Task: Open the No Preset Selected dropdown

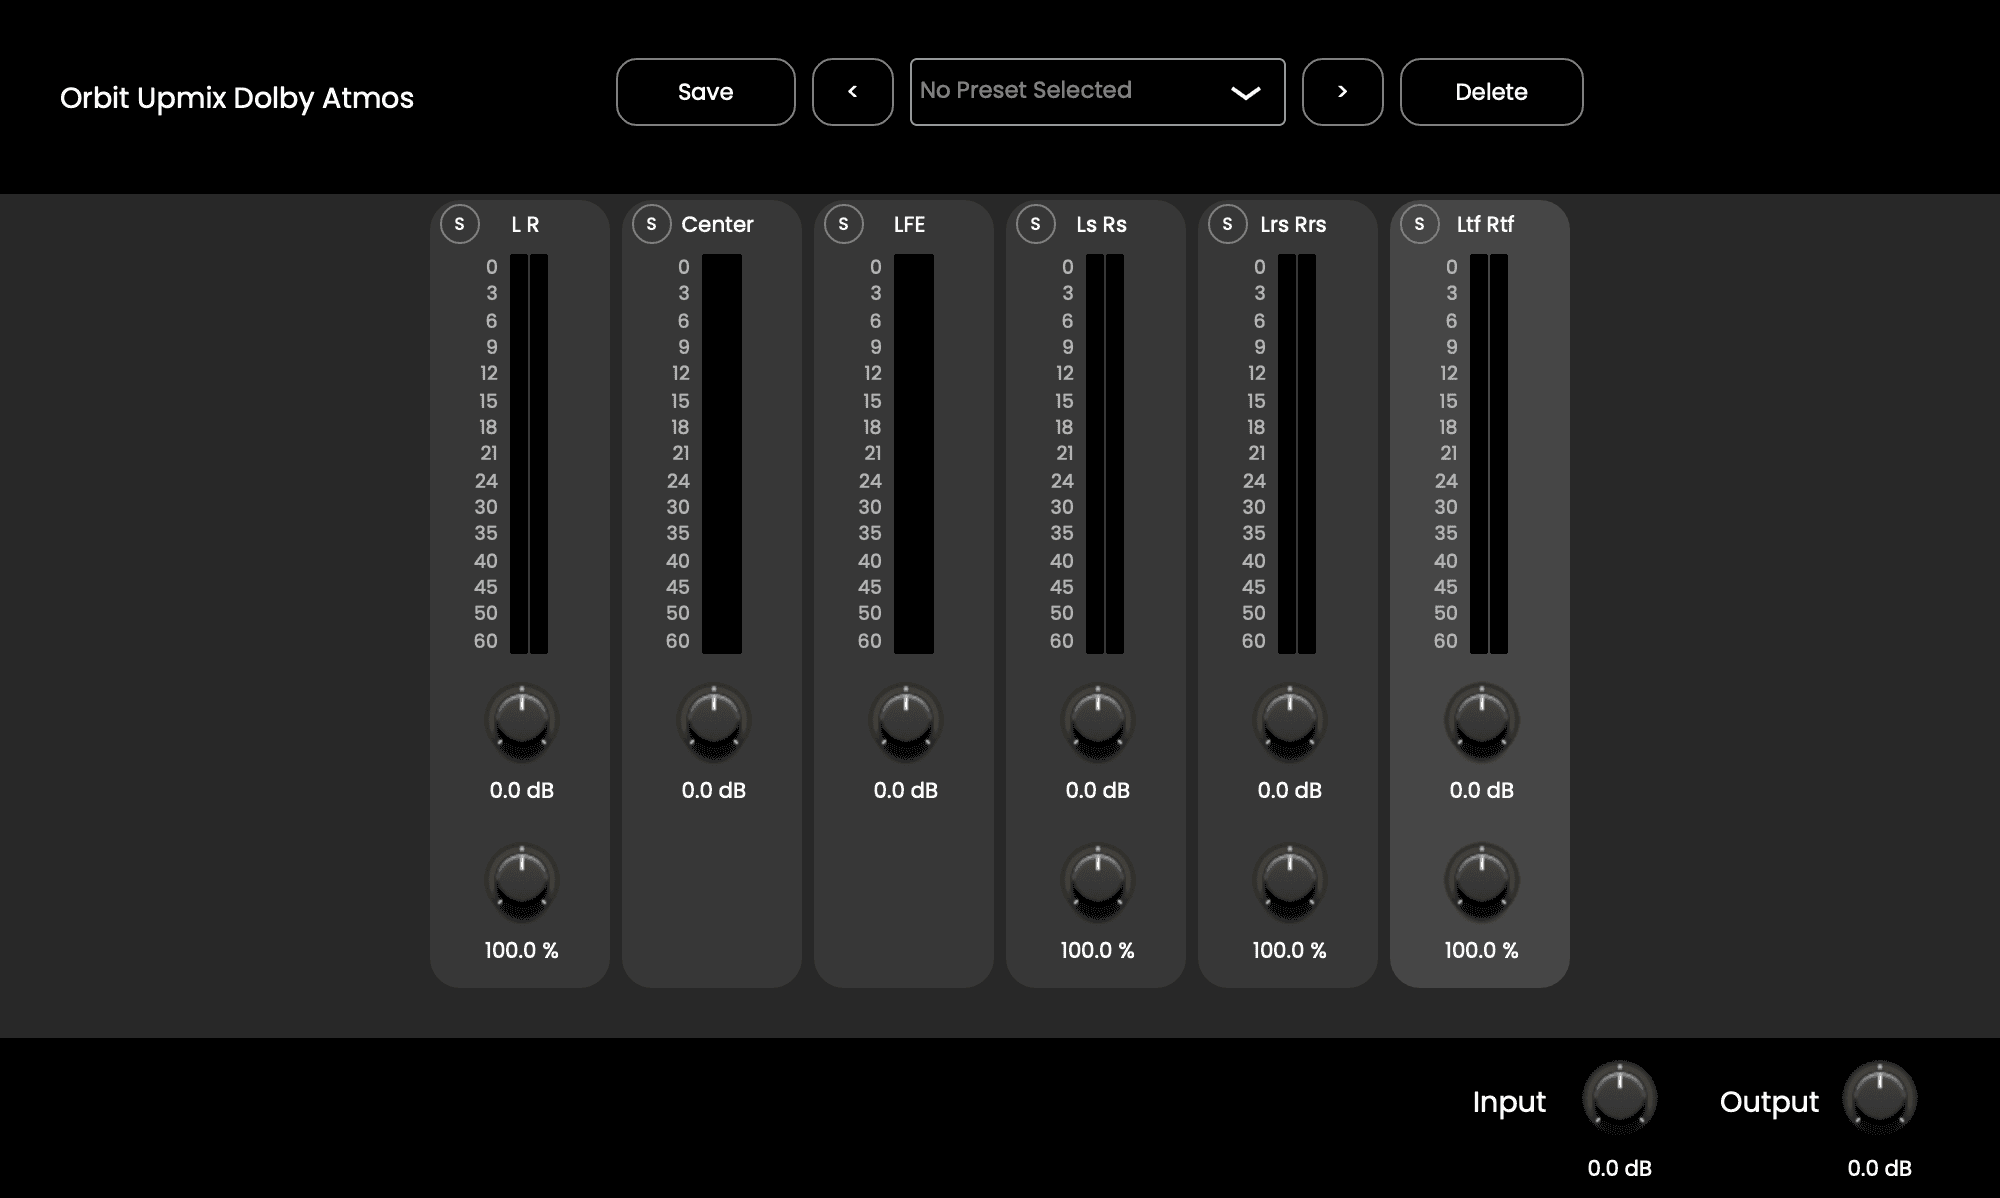Action: 1097,92
